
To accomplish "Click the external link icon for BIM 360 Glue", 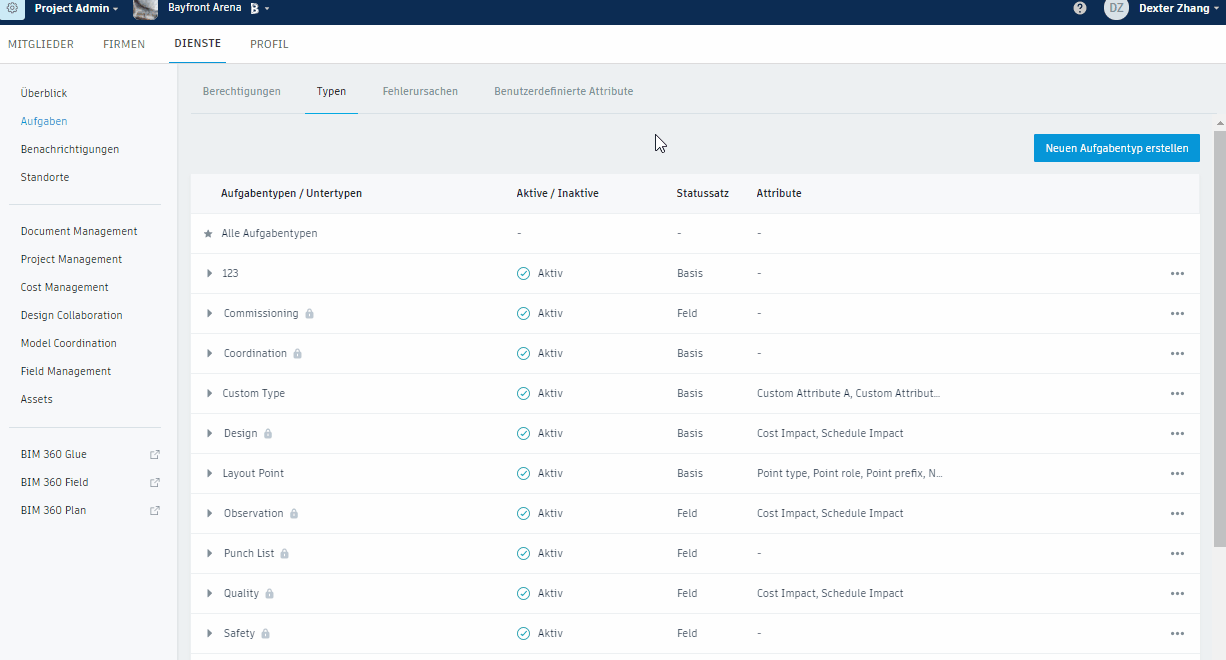I will pos(155,454).
